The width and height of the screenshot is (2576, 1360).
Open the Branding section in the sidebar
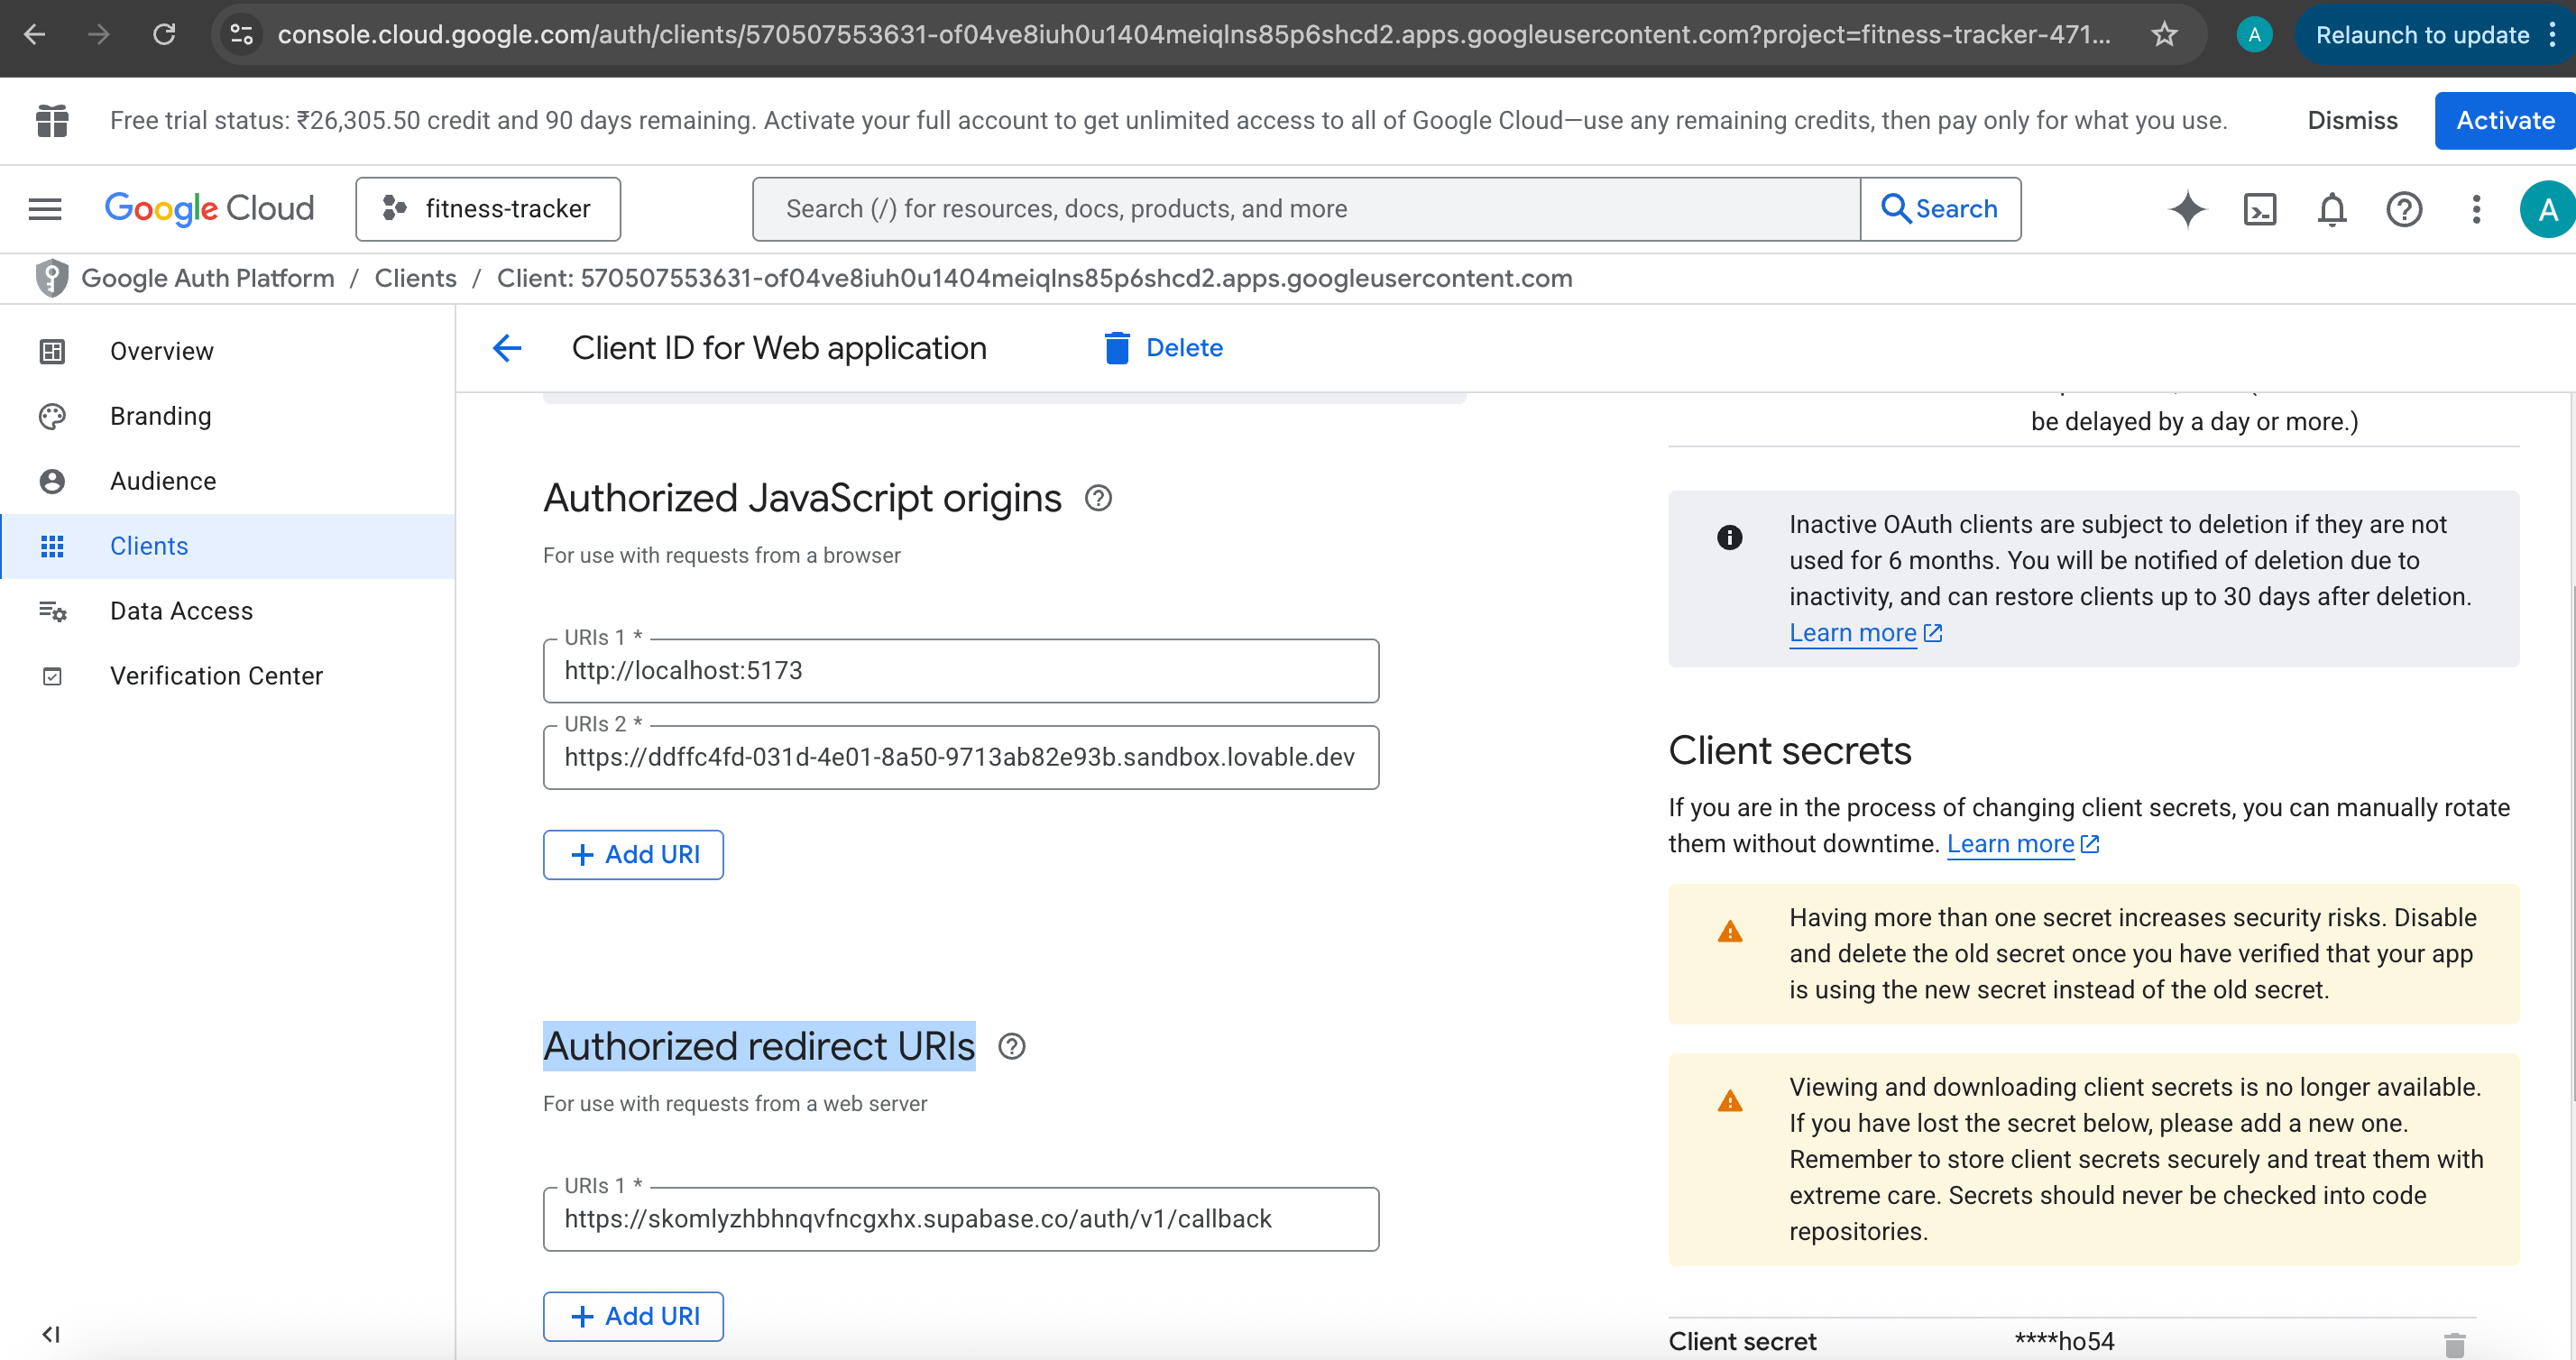click(160, 416)
